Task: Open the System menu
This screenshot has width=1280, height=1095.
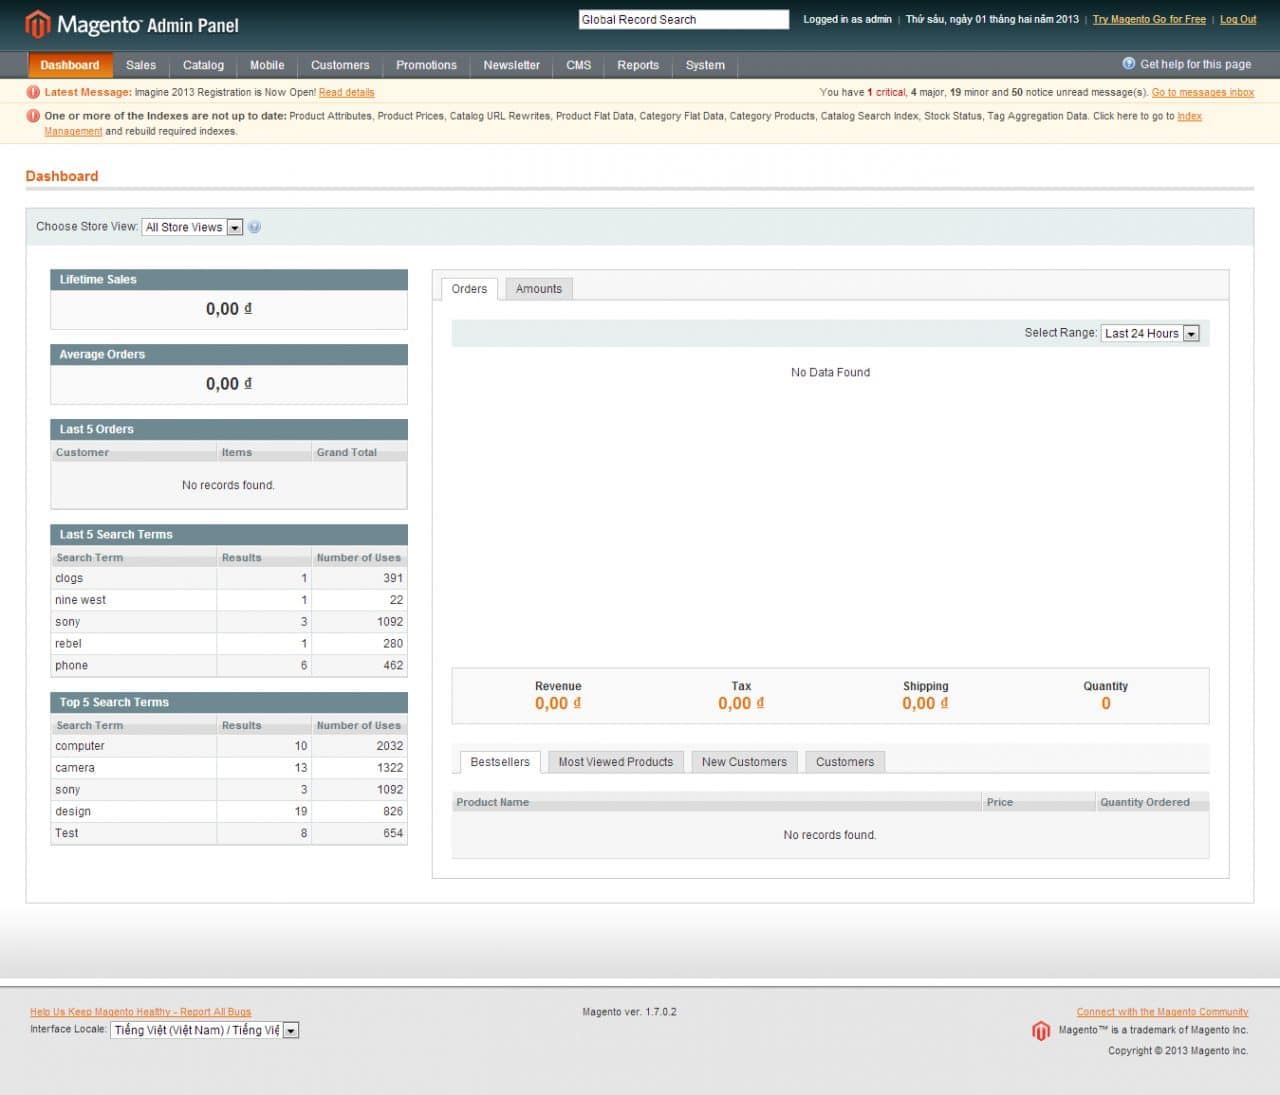Action: (x=705, y=65)
